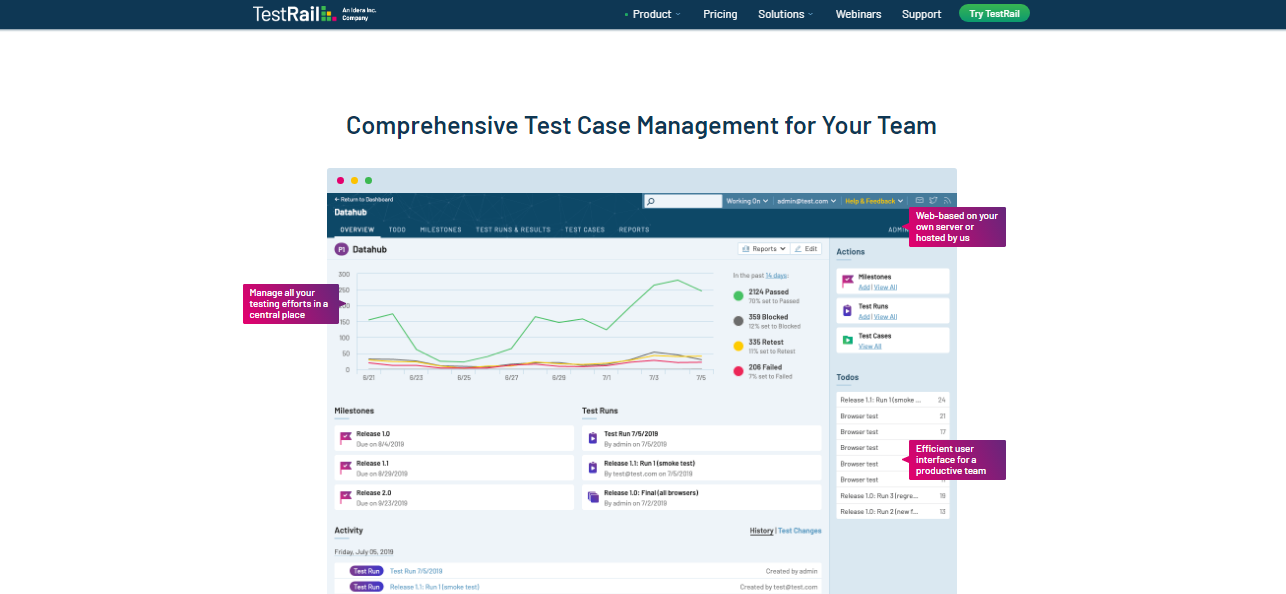The width and height of the screenshot is (1286, 594).
Task: Switch to the Milestones tab
Action: [x=441, y=230]
